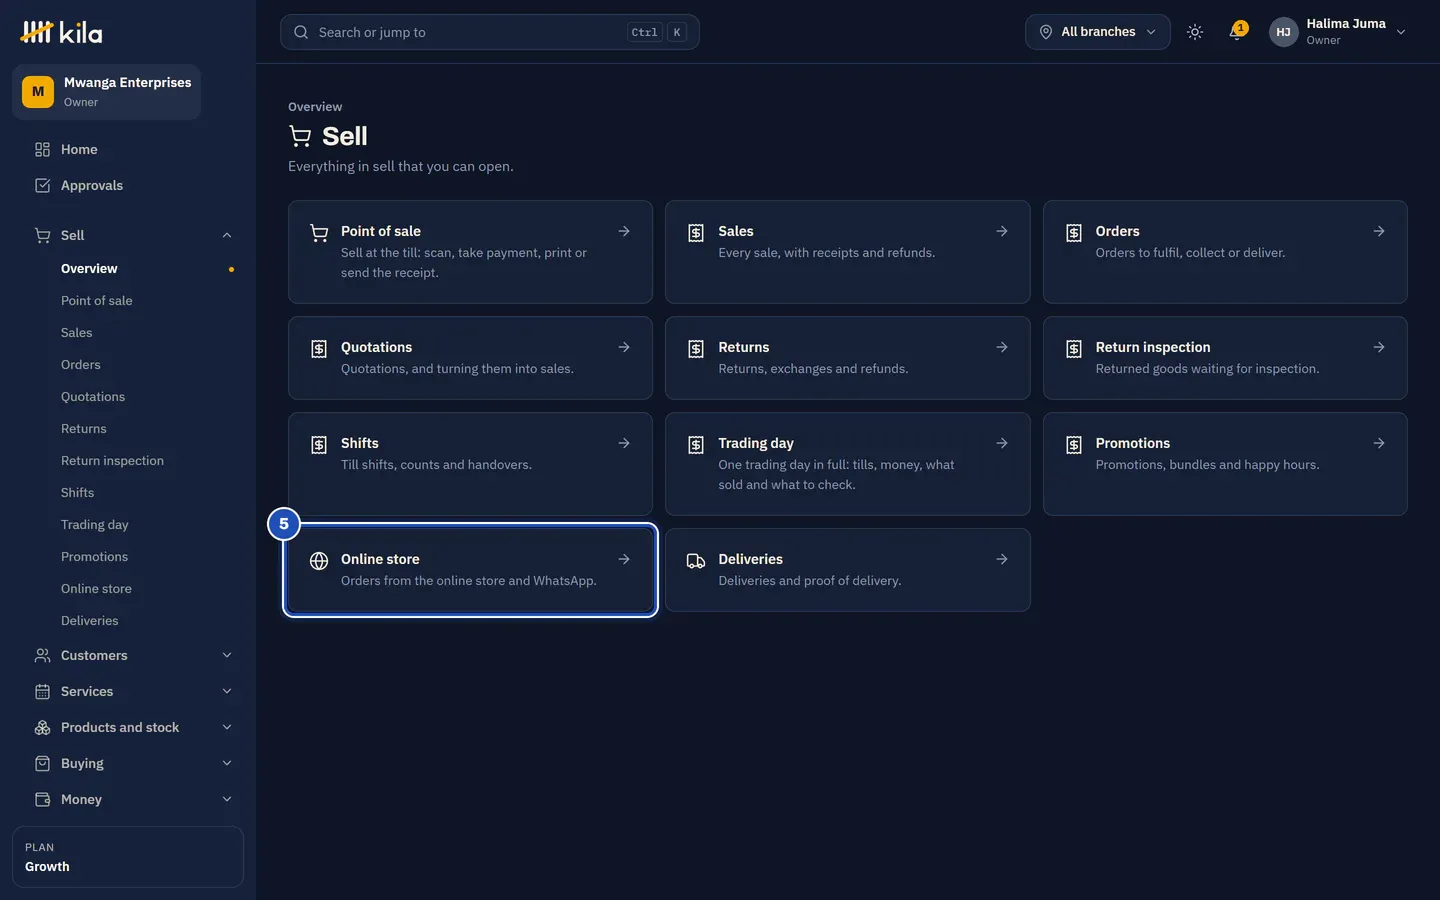Viewport: 1440px width, 900px height.
Task: Open the Shifts card
Action: (x=470, y=464)
